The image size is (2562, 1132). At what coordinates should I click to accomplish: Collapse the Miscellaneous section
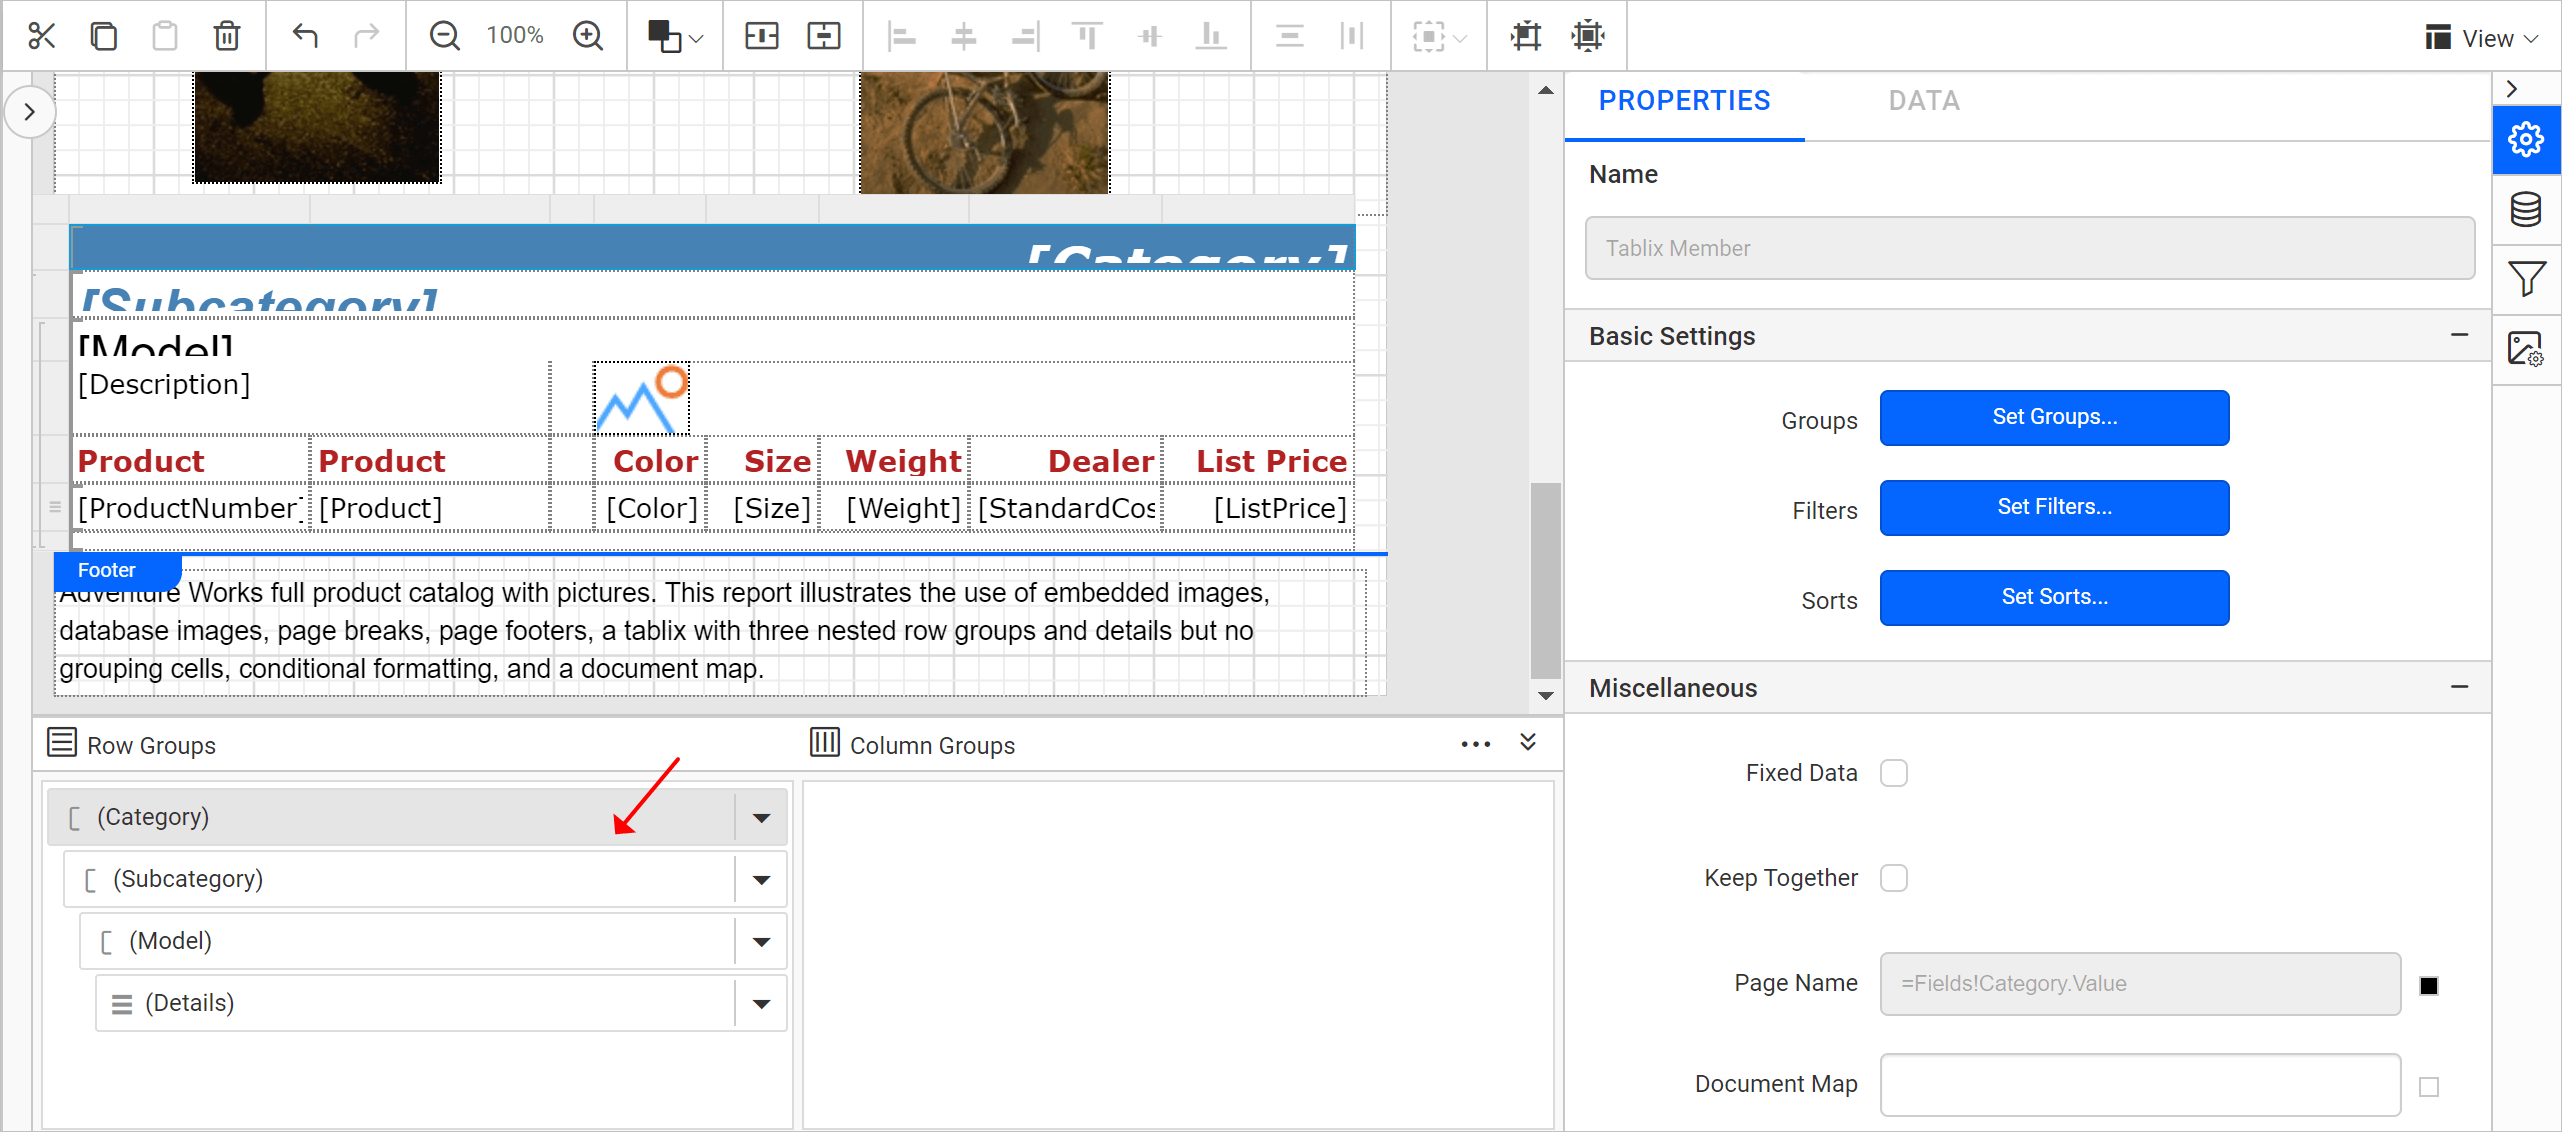(2459, 687)
